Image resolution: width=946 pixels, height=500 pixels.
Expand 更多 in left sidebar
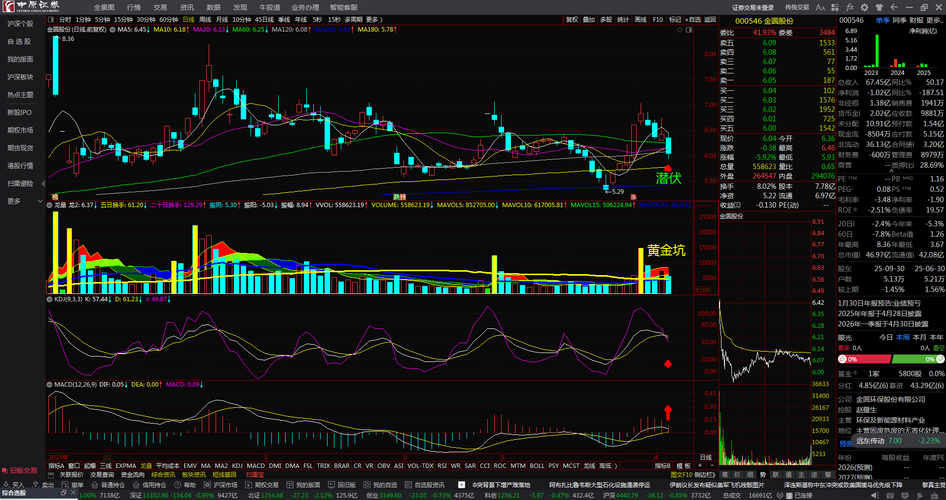[23, 201]
